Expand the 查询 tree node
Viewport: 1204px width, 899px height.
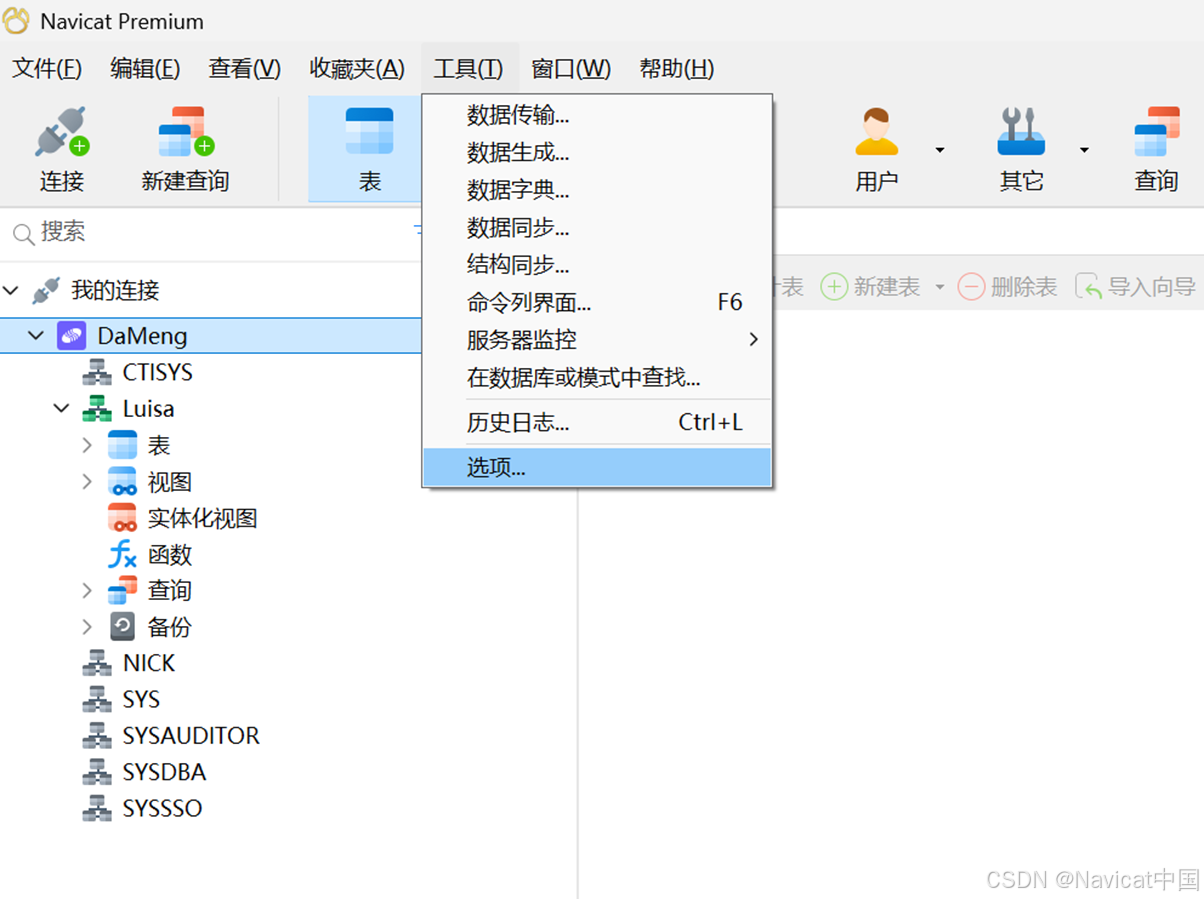pyautogui.click(x=88, y=591)
